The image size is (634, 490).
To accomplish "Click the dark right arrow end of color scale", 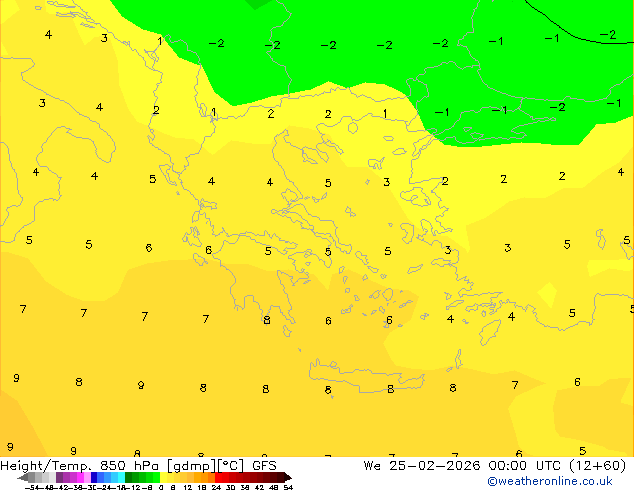I will pyautogui.click(x=288, y=477).
